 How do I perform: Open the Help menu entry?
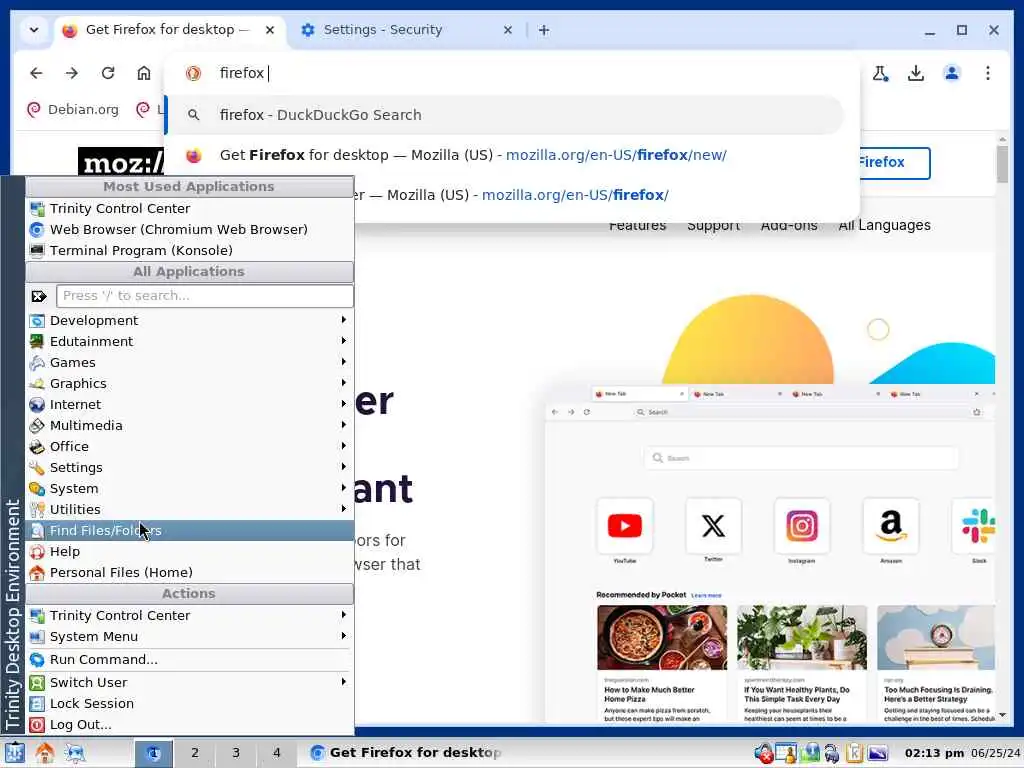190,552
